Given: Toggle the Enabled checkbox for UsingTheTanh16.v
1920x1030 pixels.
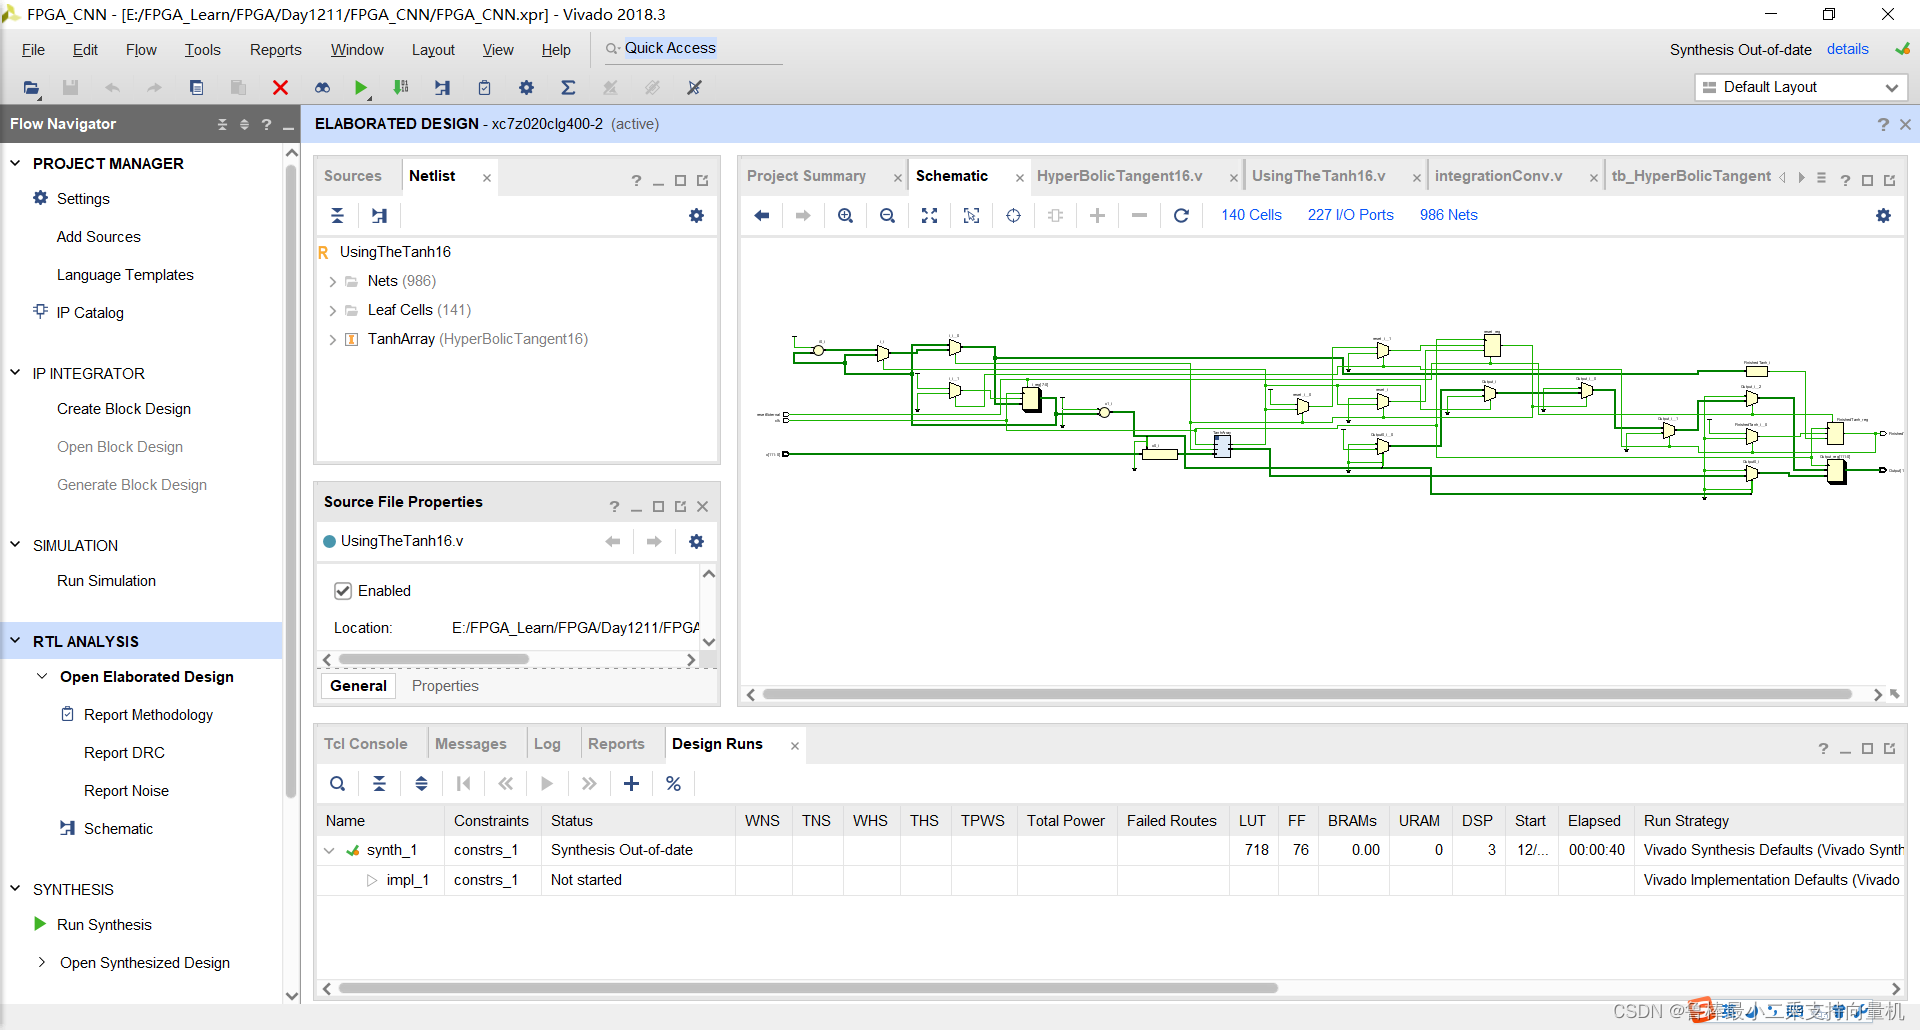Looking at the screenshot, I should coord(343,591).
